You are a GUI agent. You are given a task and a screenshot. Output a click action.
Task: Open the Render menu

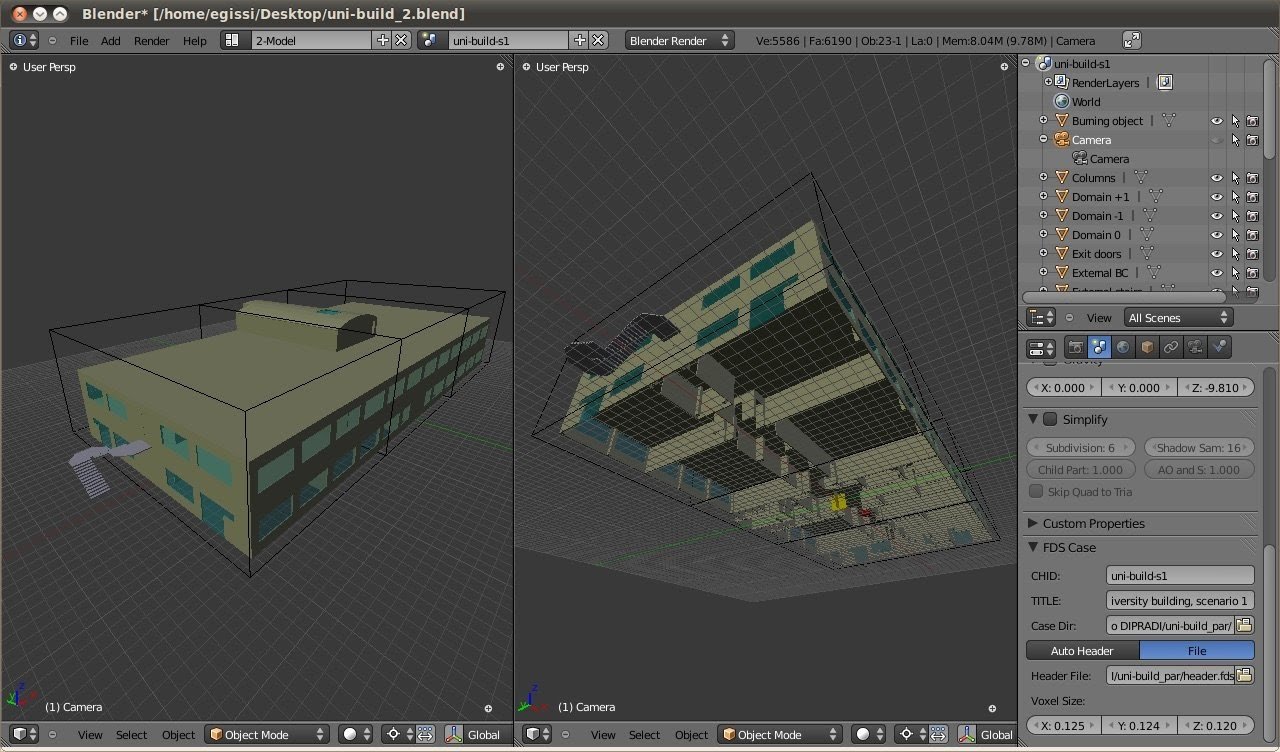click(151, 40)
